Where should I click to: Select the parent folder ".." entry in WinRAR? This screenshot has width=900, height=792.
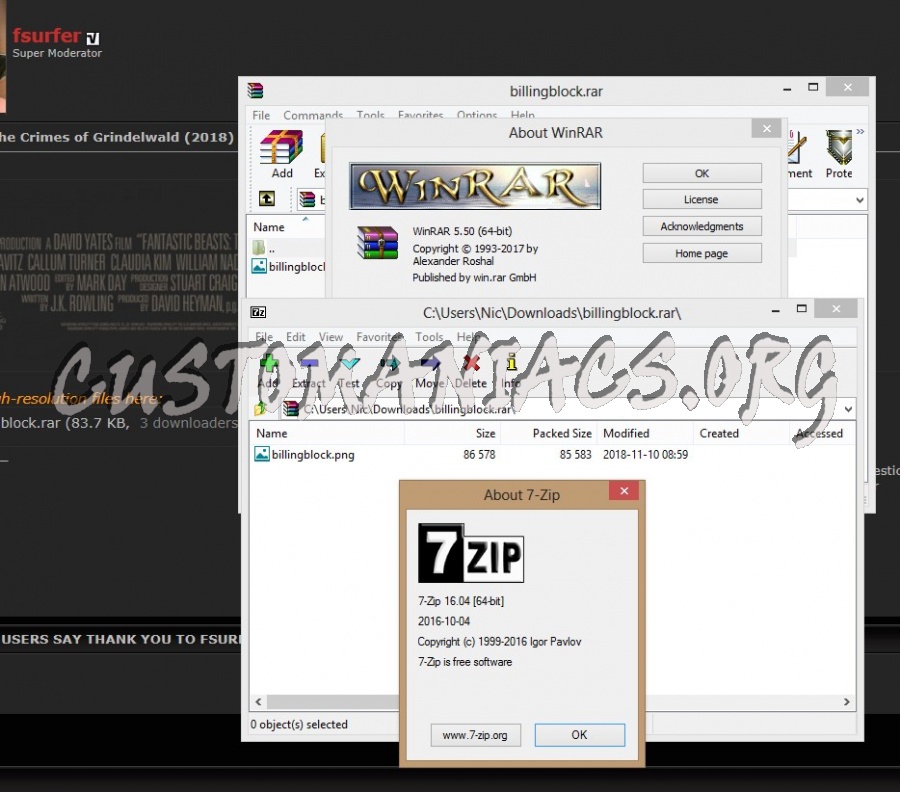[x=265, y=248]
